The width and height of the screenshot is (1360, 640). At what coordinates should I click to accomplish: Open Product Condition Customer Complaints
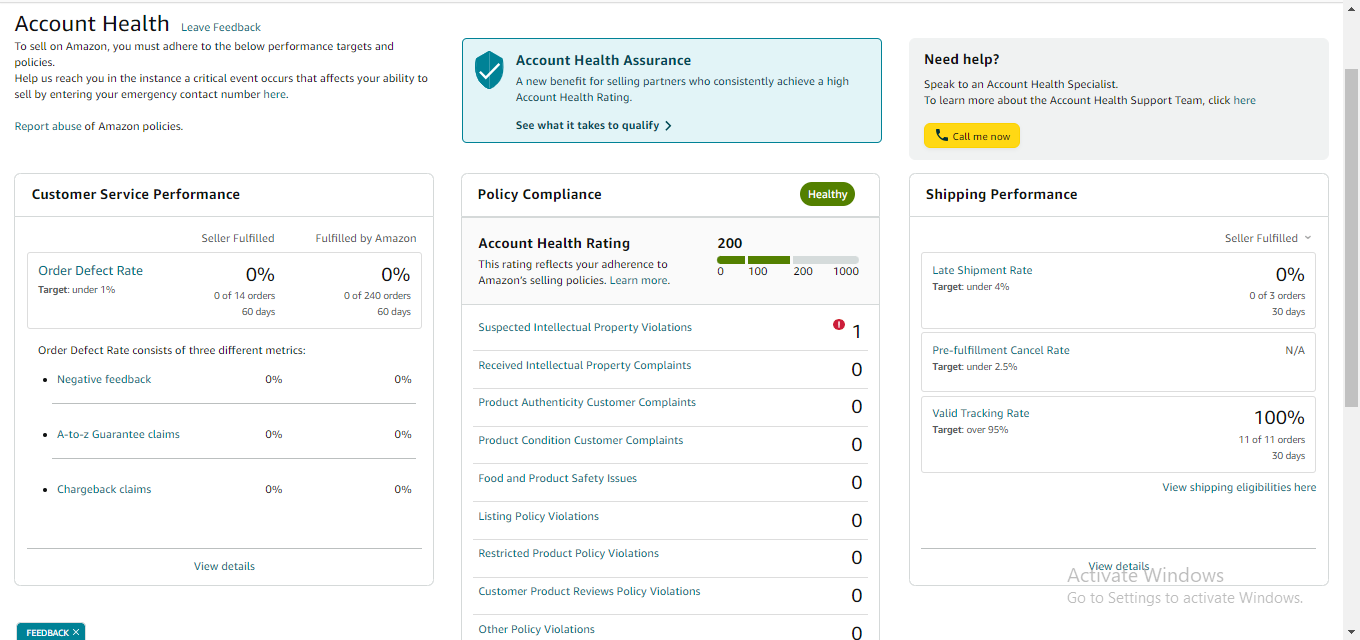coord(581,441)
